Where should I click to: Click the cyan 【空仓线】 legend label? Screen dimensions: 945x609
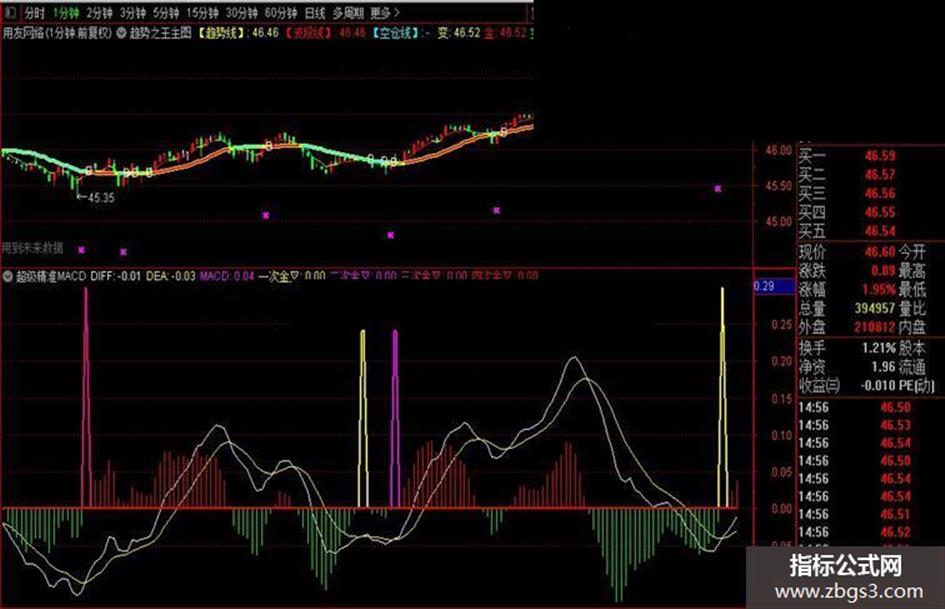395,33
